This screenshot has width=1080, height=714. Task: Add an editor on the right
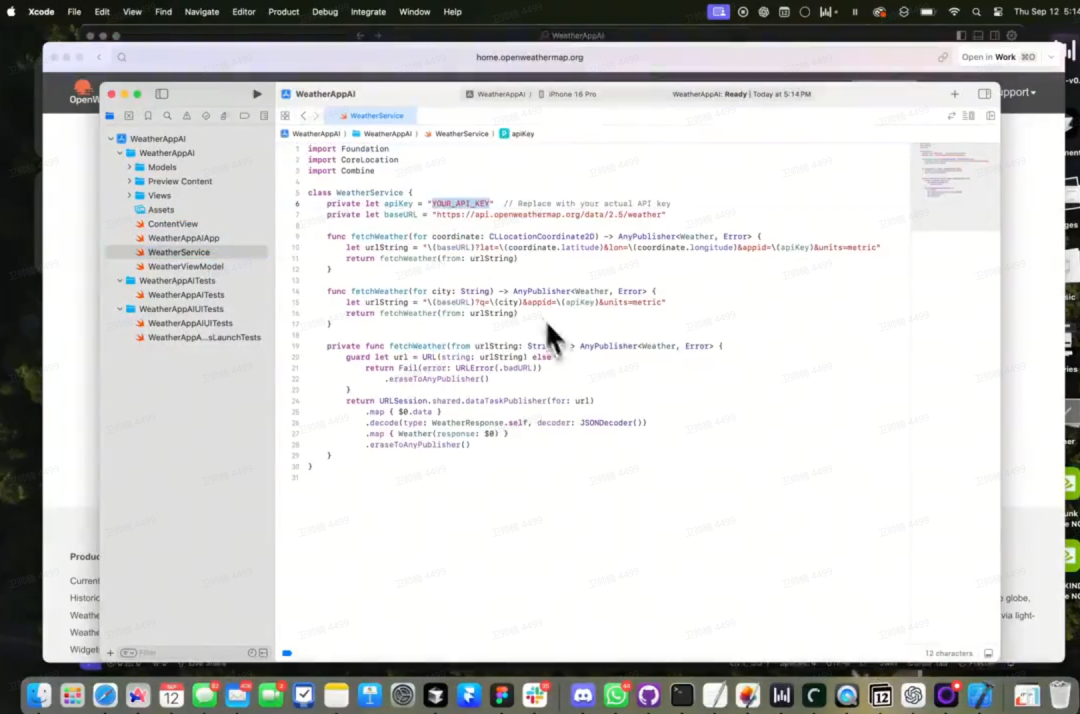[x=990, y=116]
